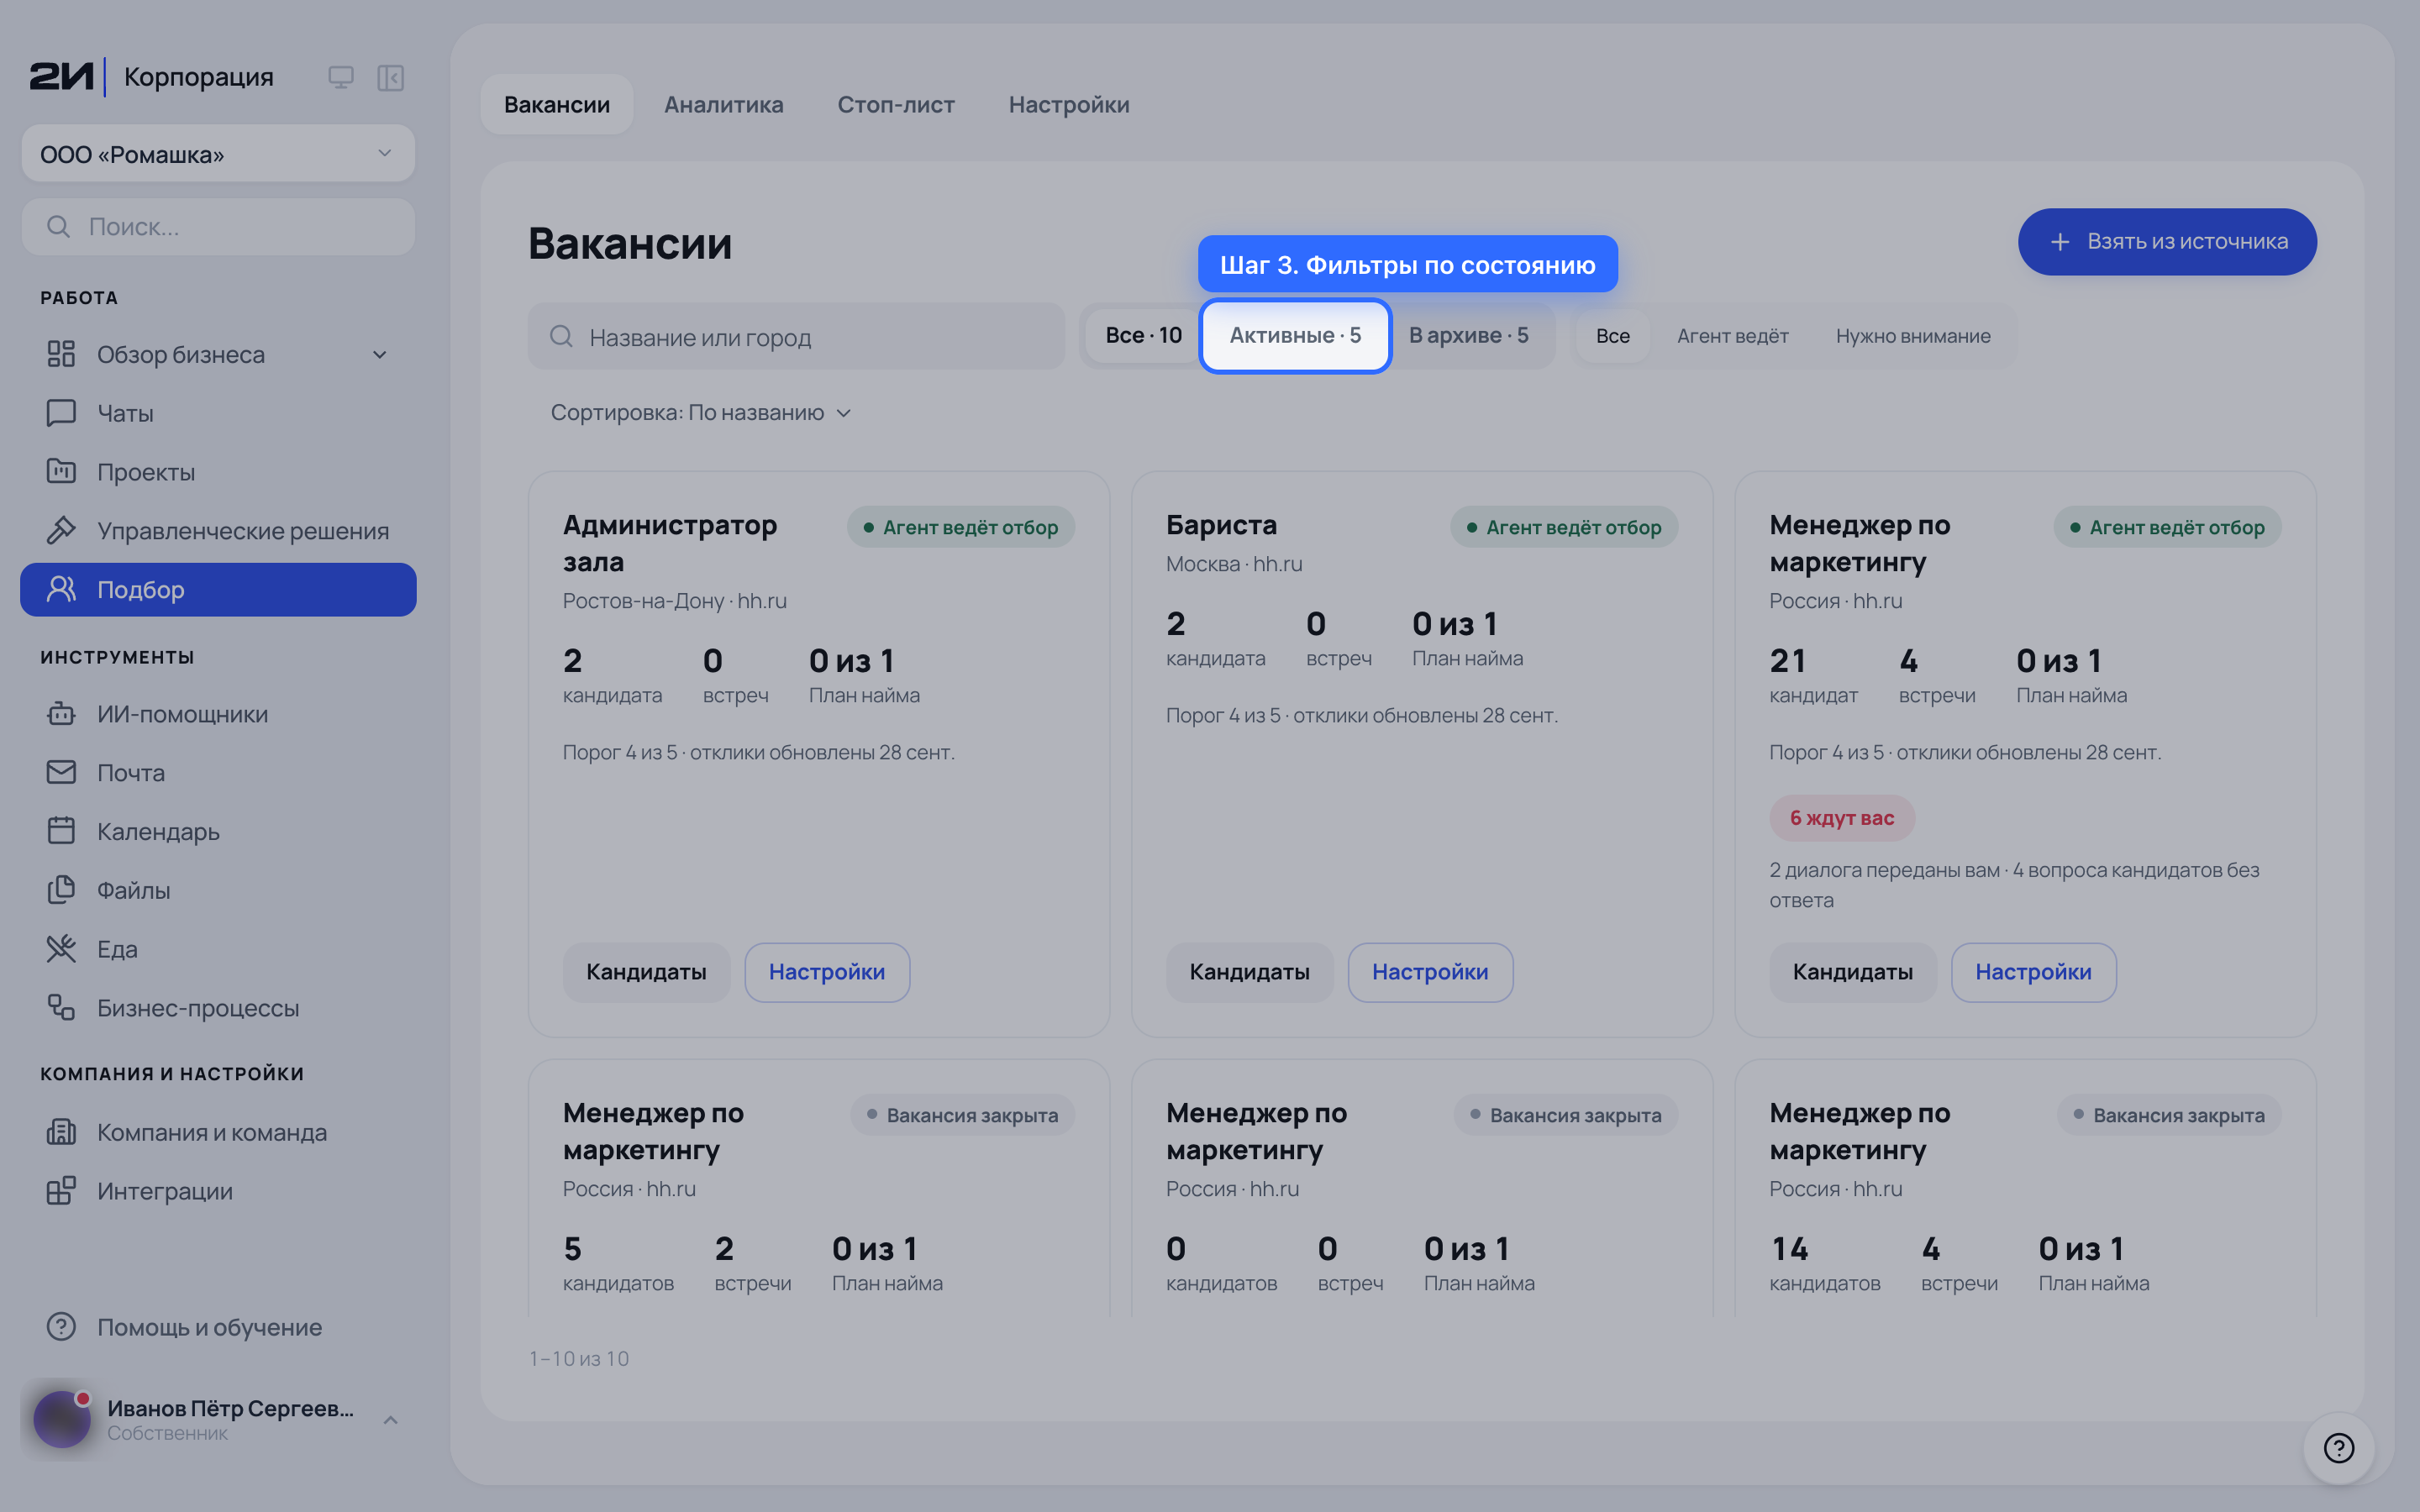This screenshot has height=1512, width=2420.
Task: Switch to the Стоп-лист tab
Action: [896, 104]
